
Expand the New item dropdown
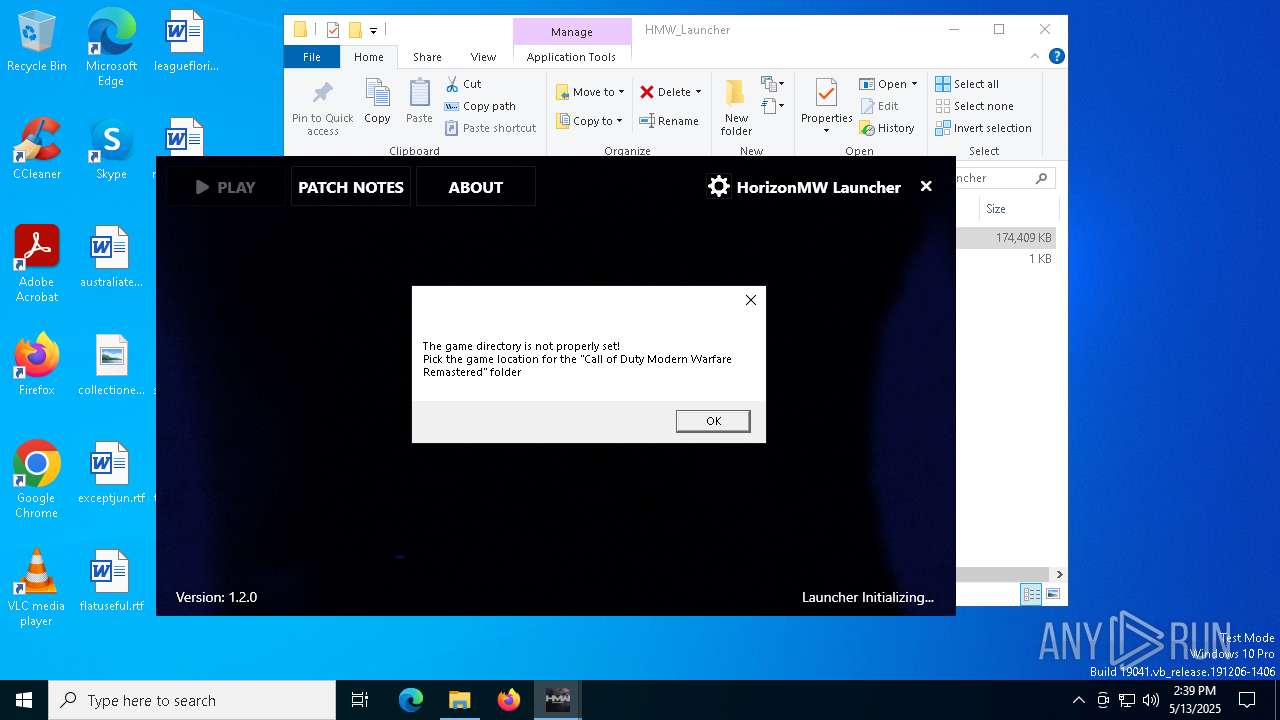tap(772, 84)
